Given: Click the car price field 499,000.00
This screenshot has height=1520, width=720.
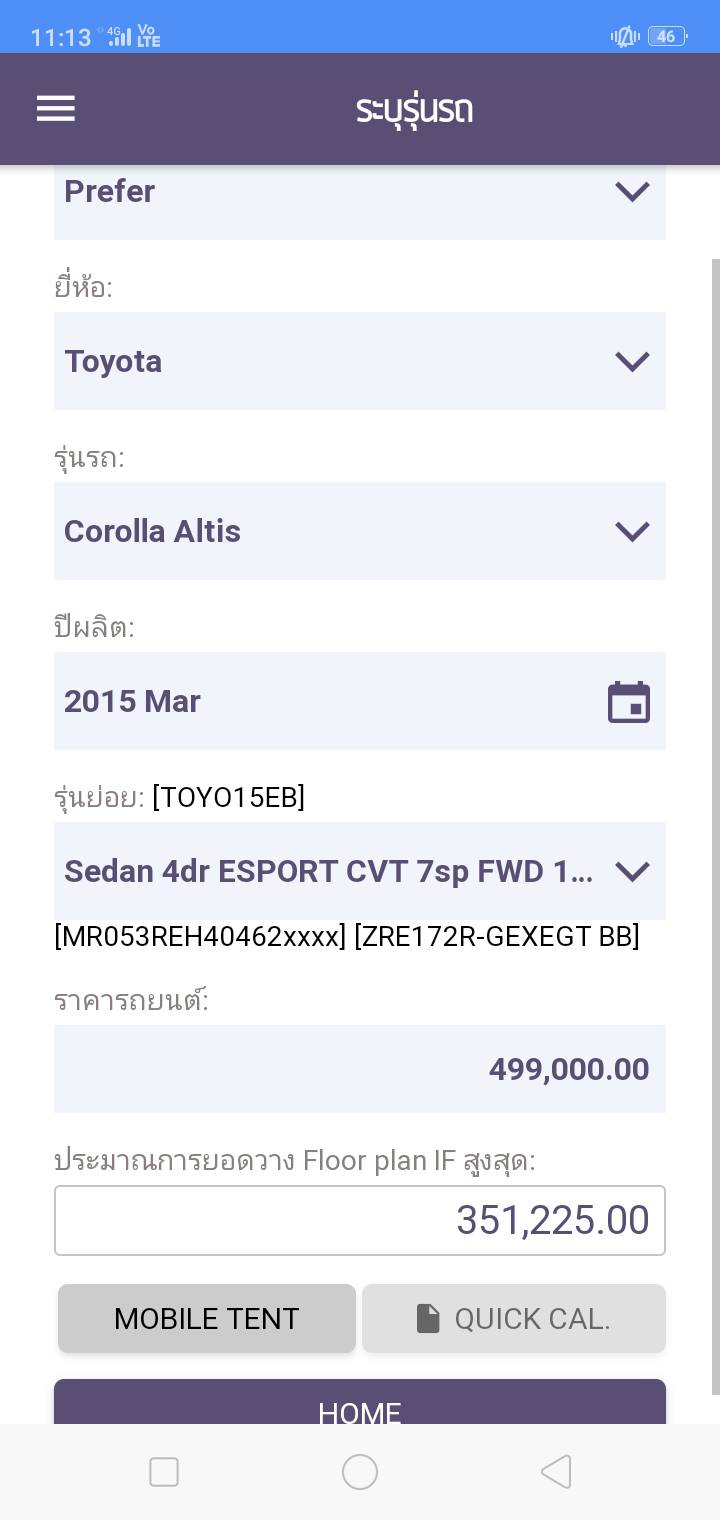Looking at the screenshot, I should 360,1069.
